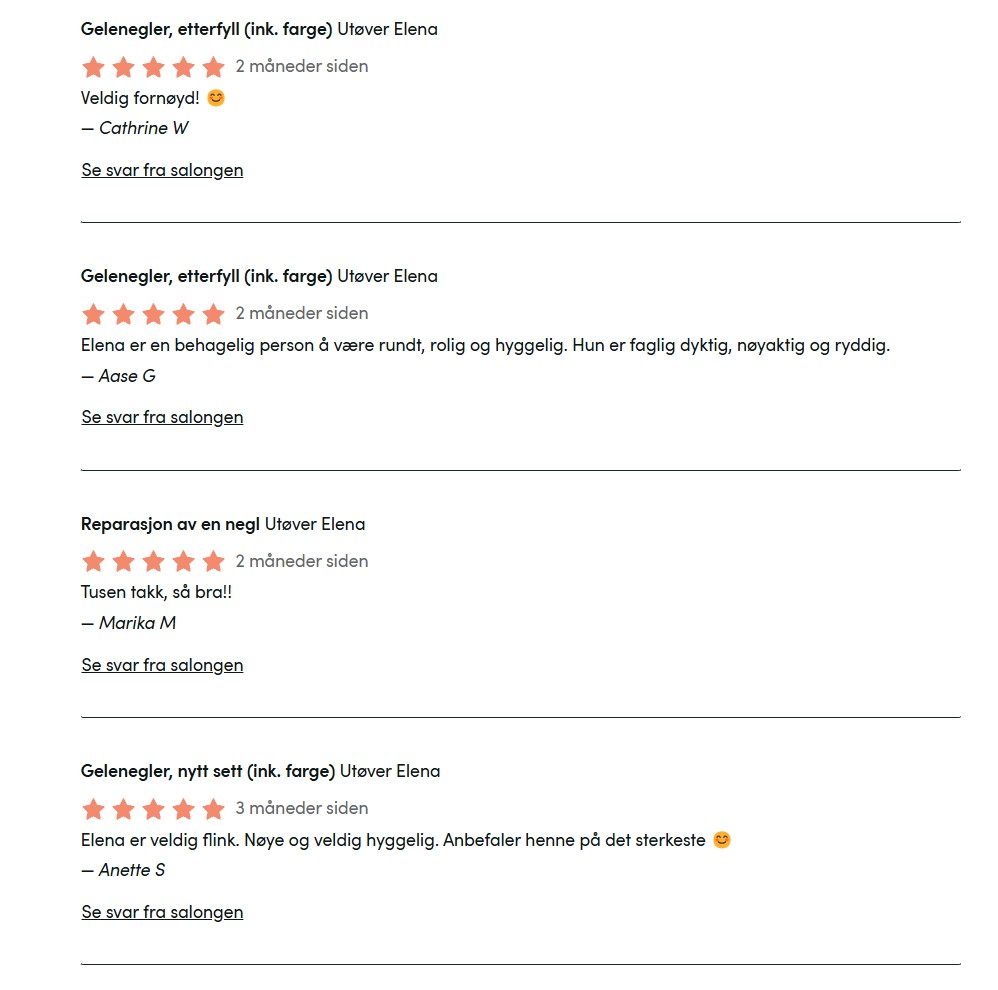Click the reviewer name Anette S

(x=131, y=870)
